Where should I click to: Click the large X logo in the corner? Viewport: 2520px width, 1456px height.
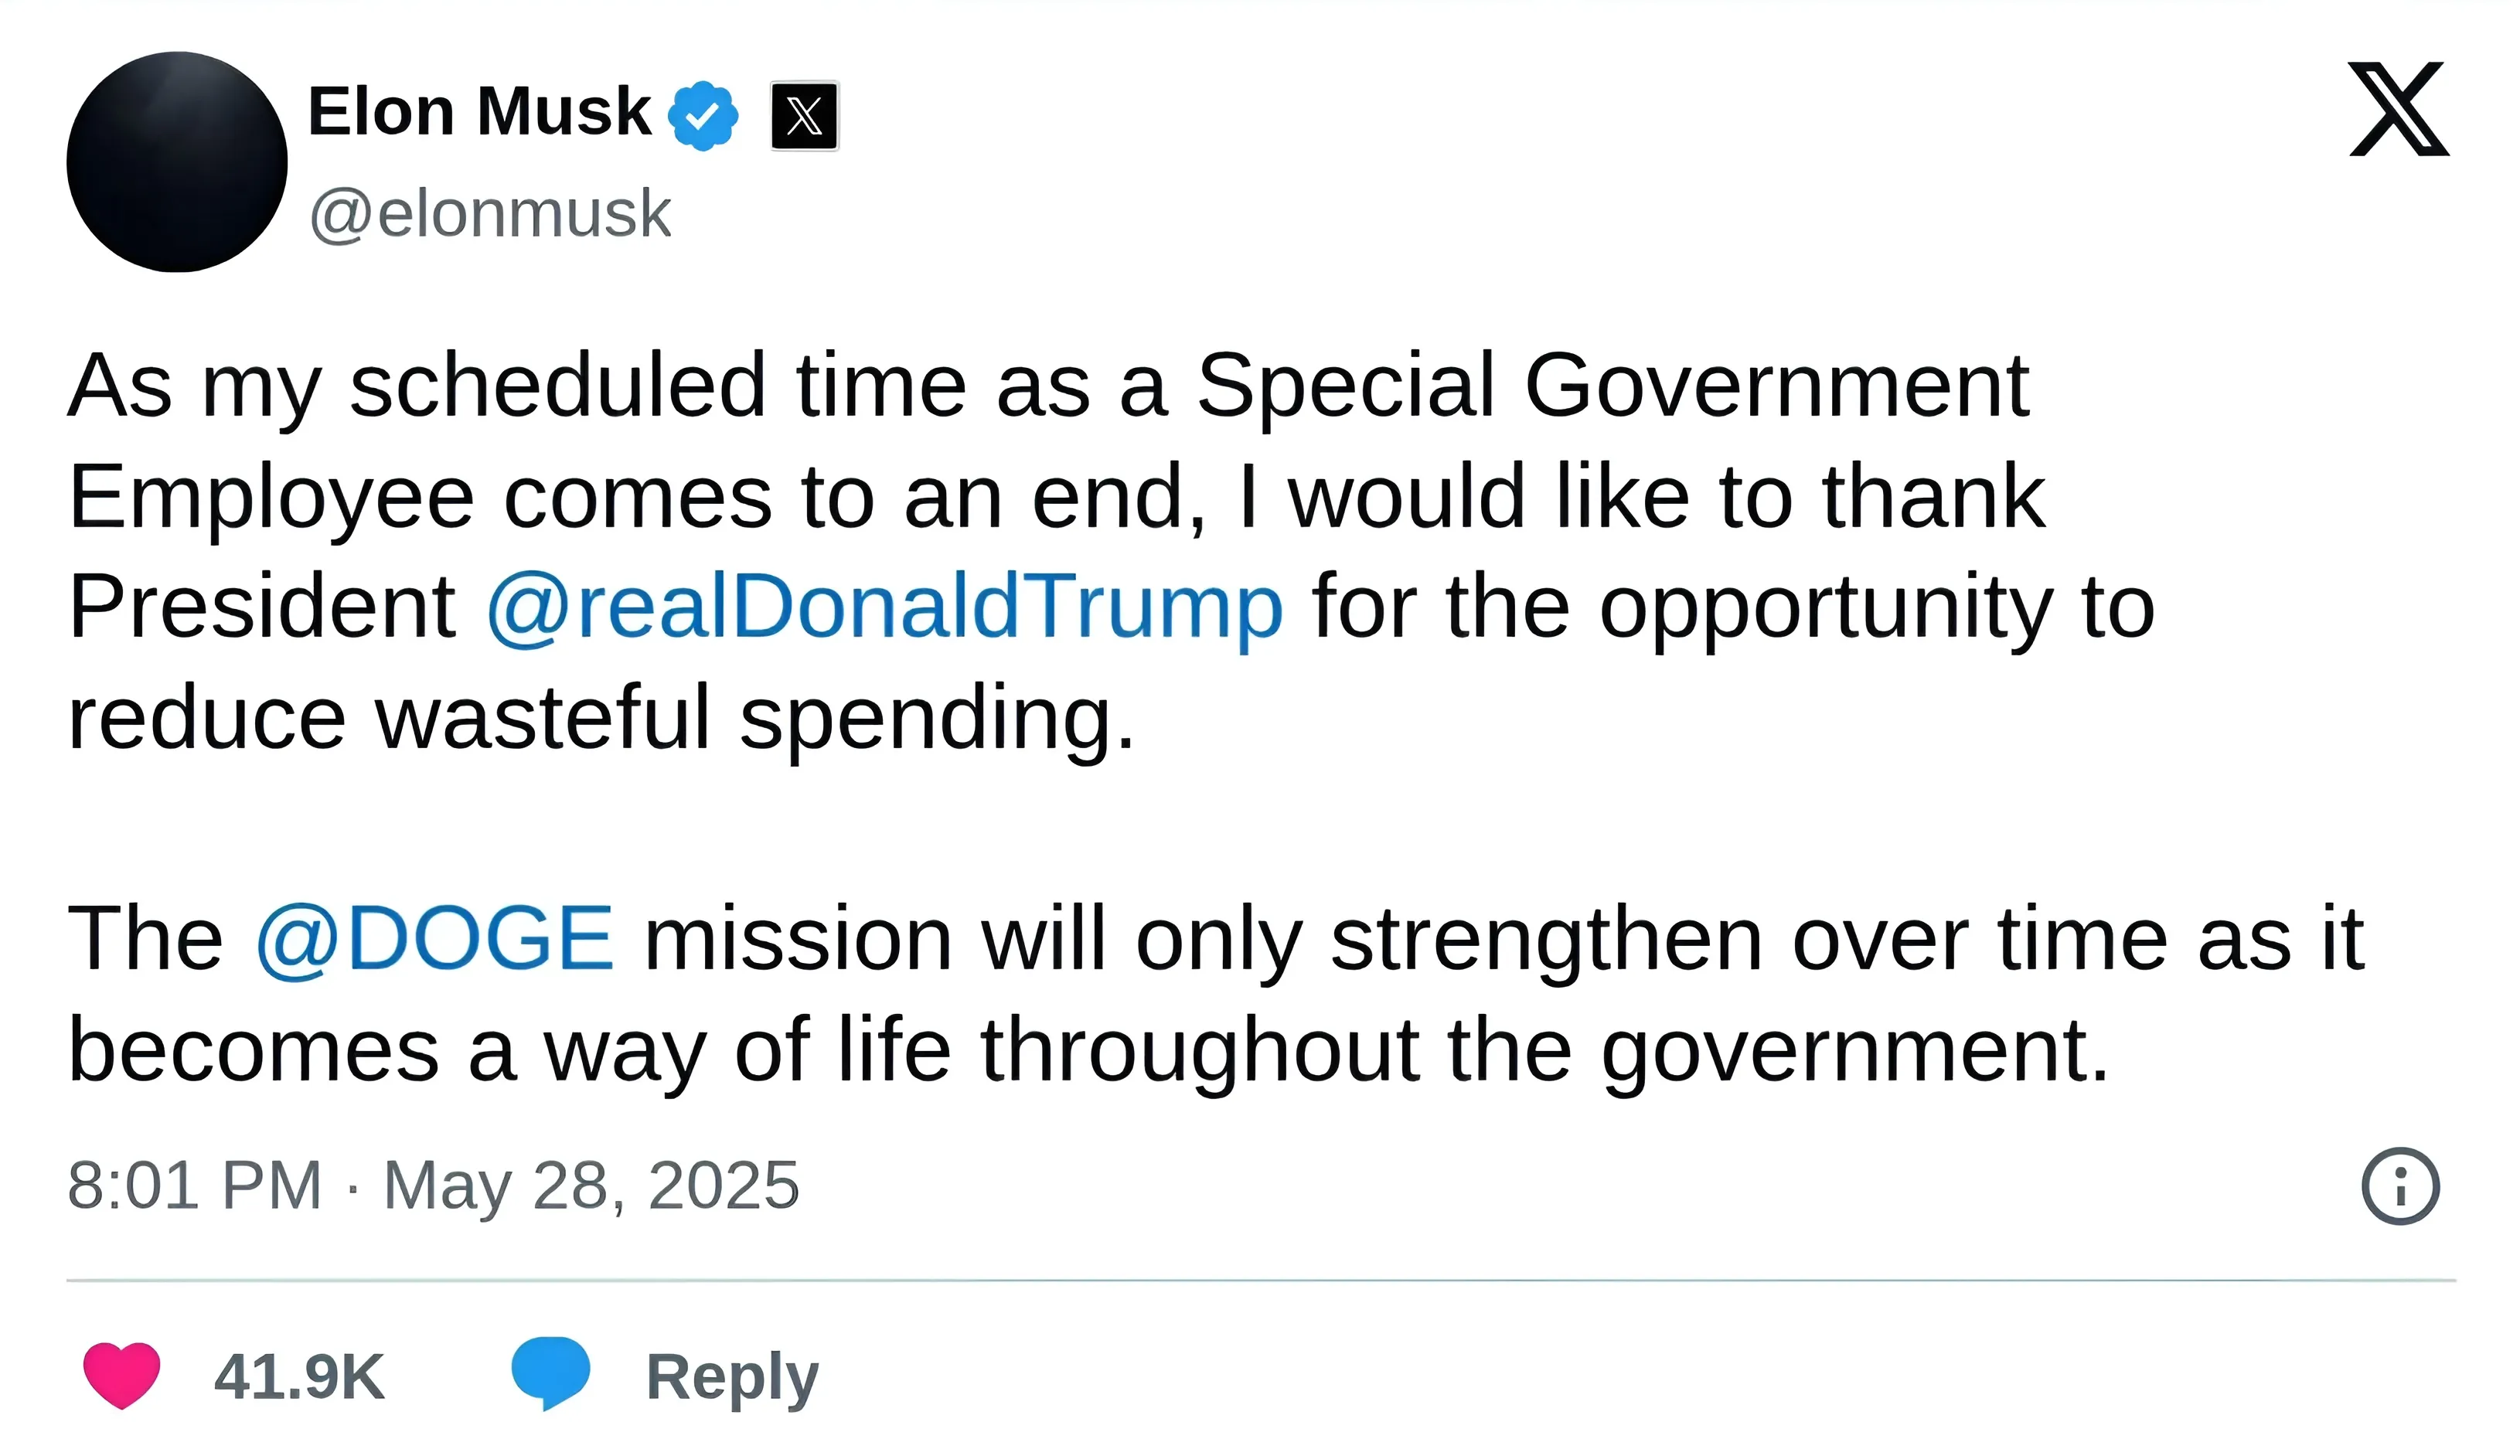point(2398,109)
